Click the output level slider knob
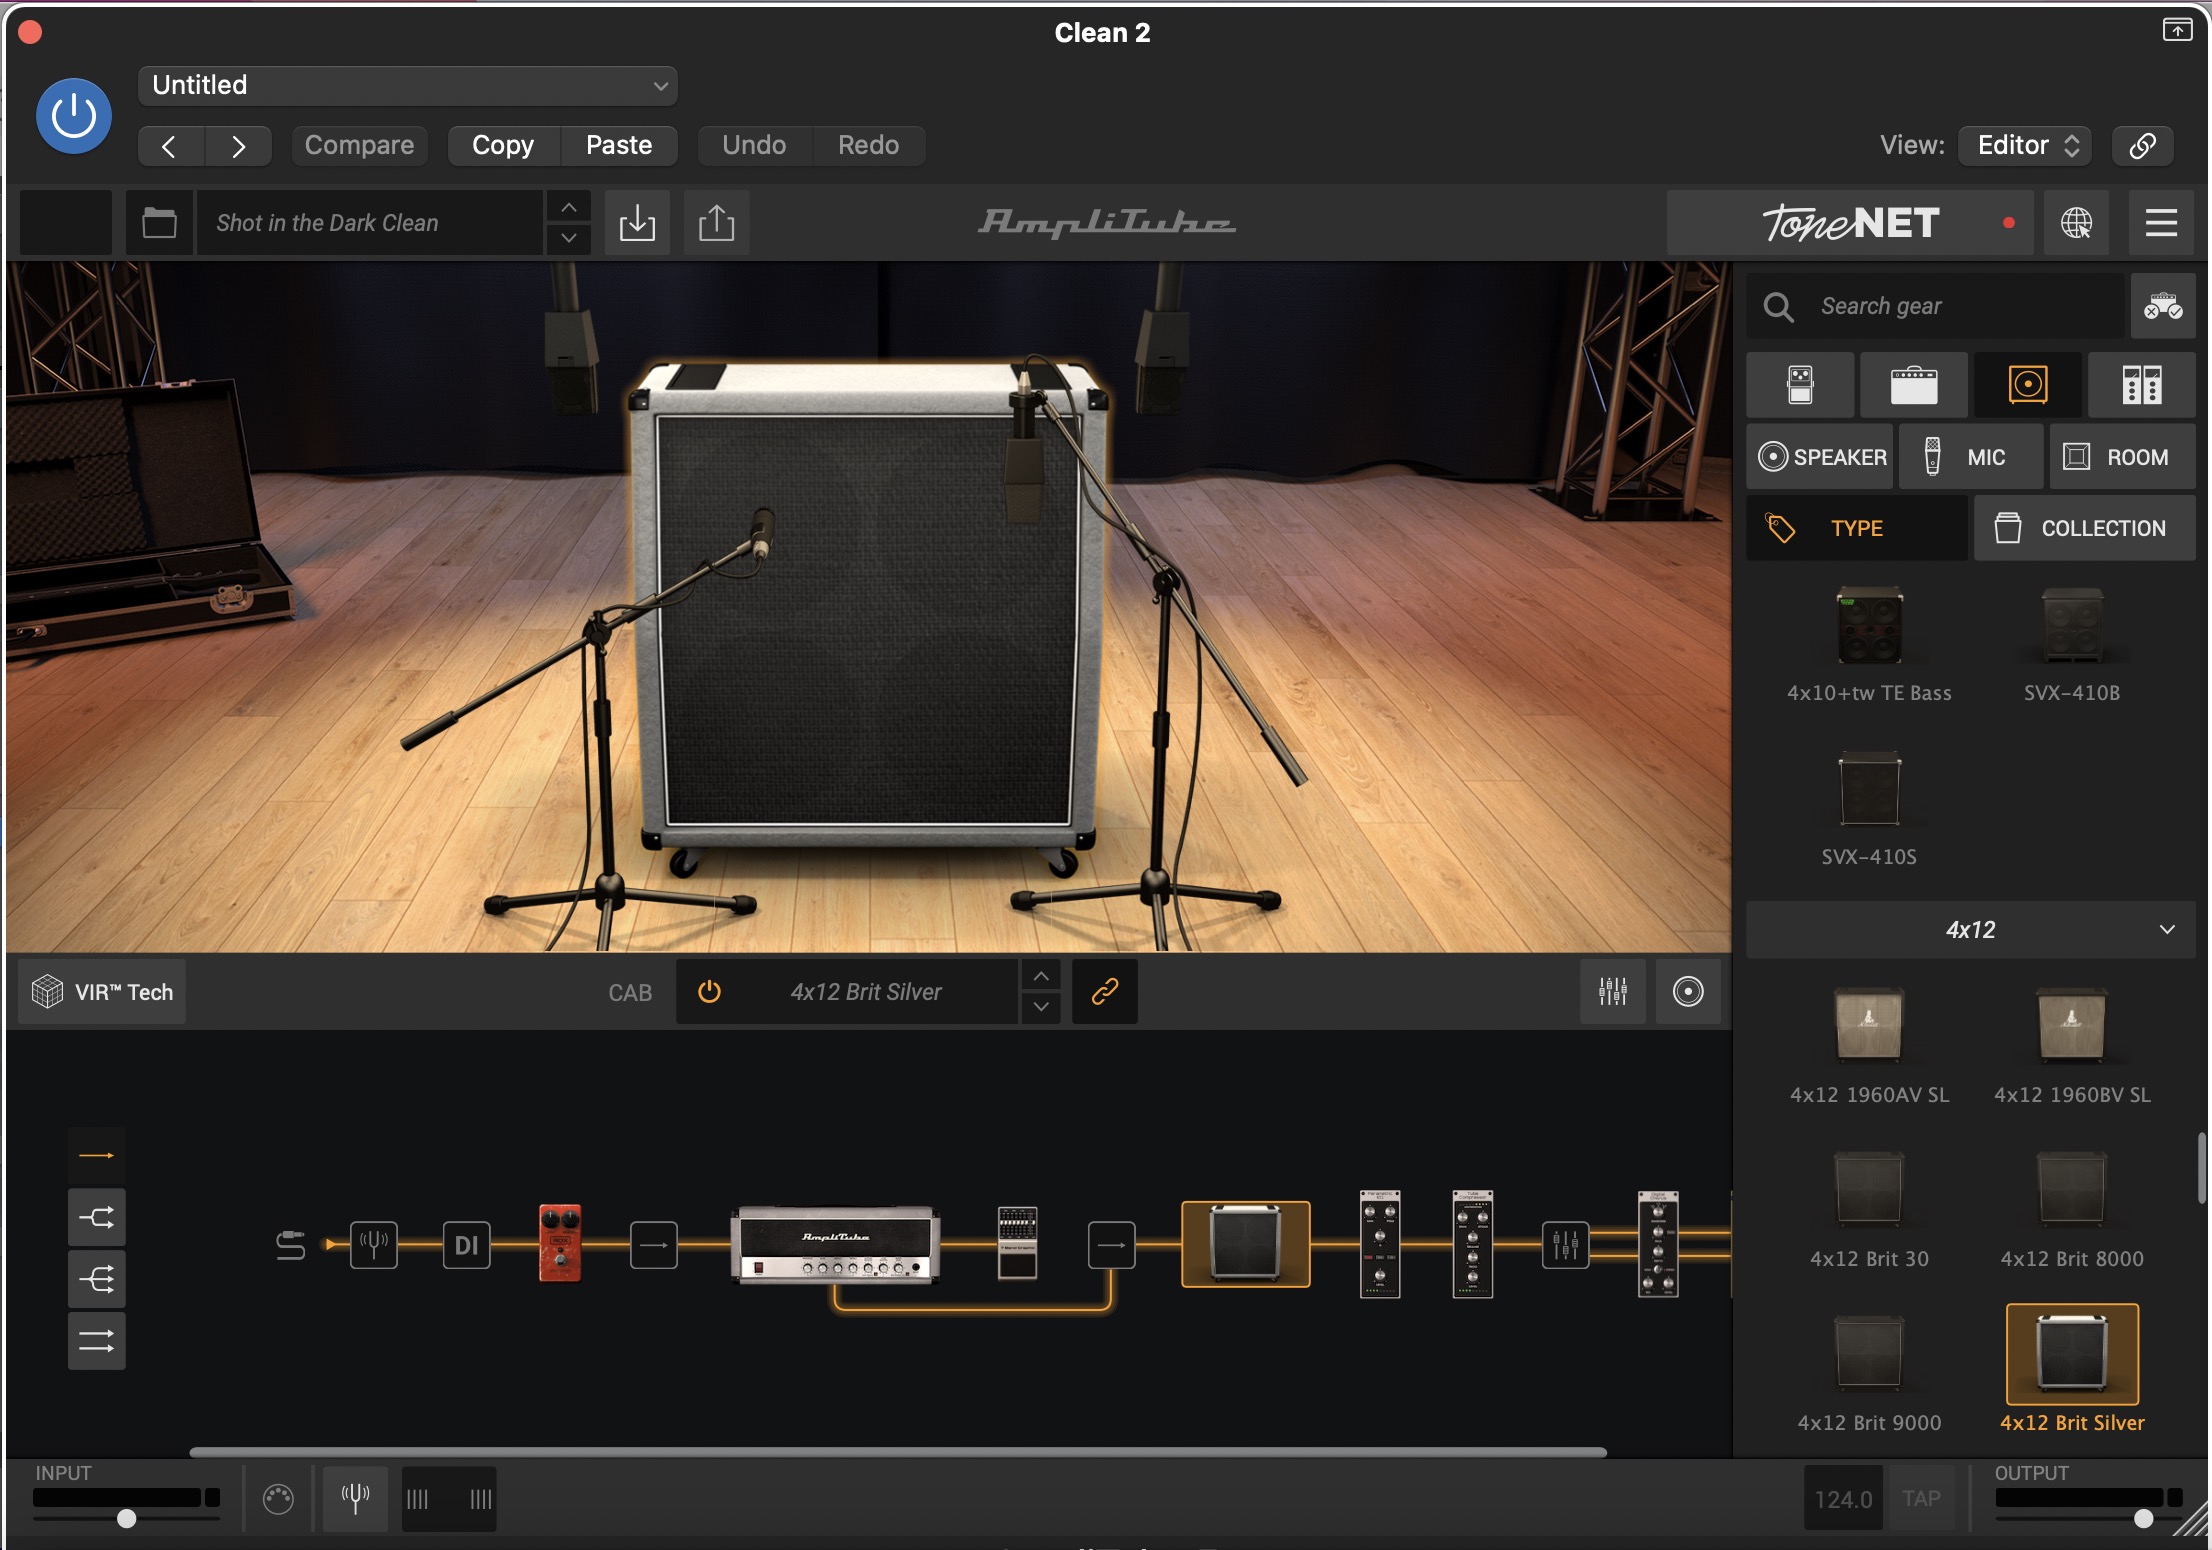The width and height of the screenshot is (2212, 1550). [2143, 1519]
